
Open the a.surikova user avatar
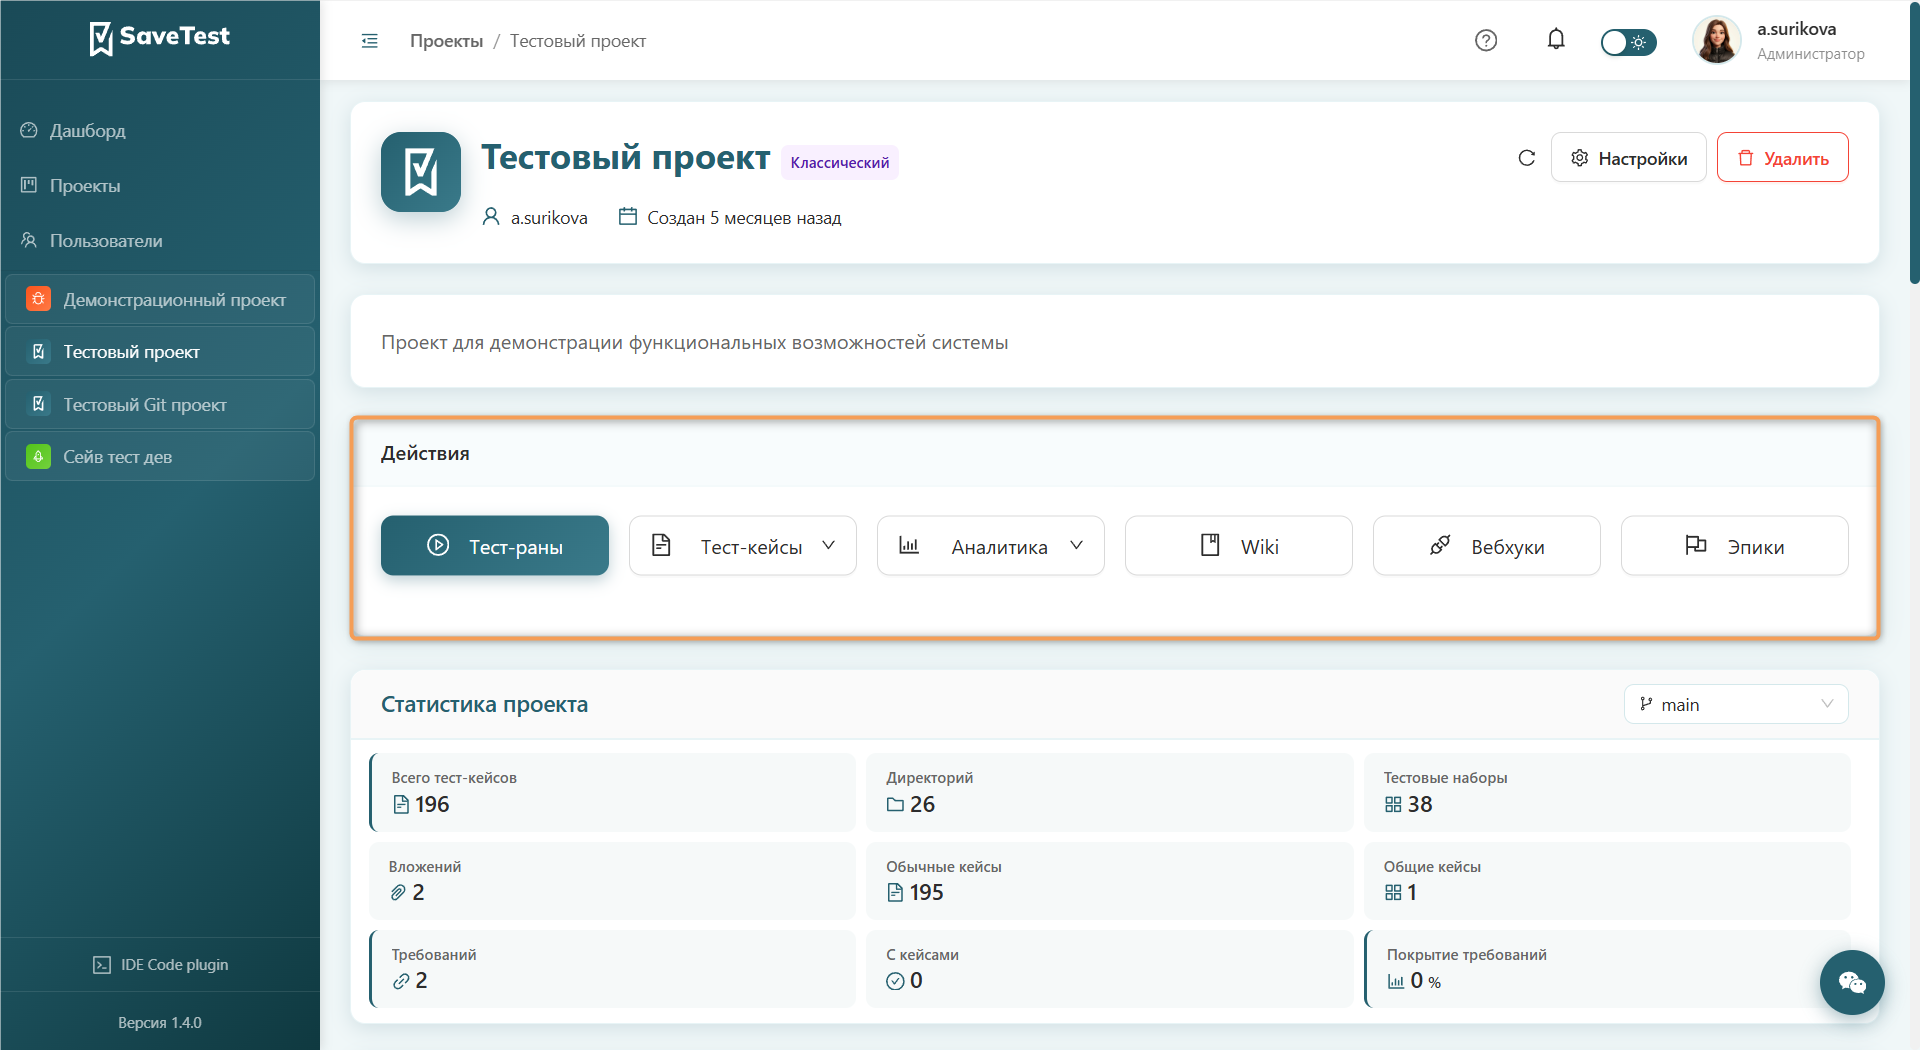tap(1717, 41)
